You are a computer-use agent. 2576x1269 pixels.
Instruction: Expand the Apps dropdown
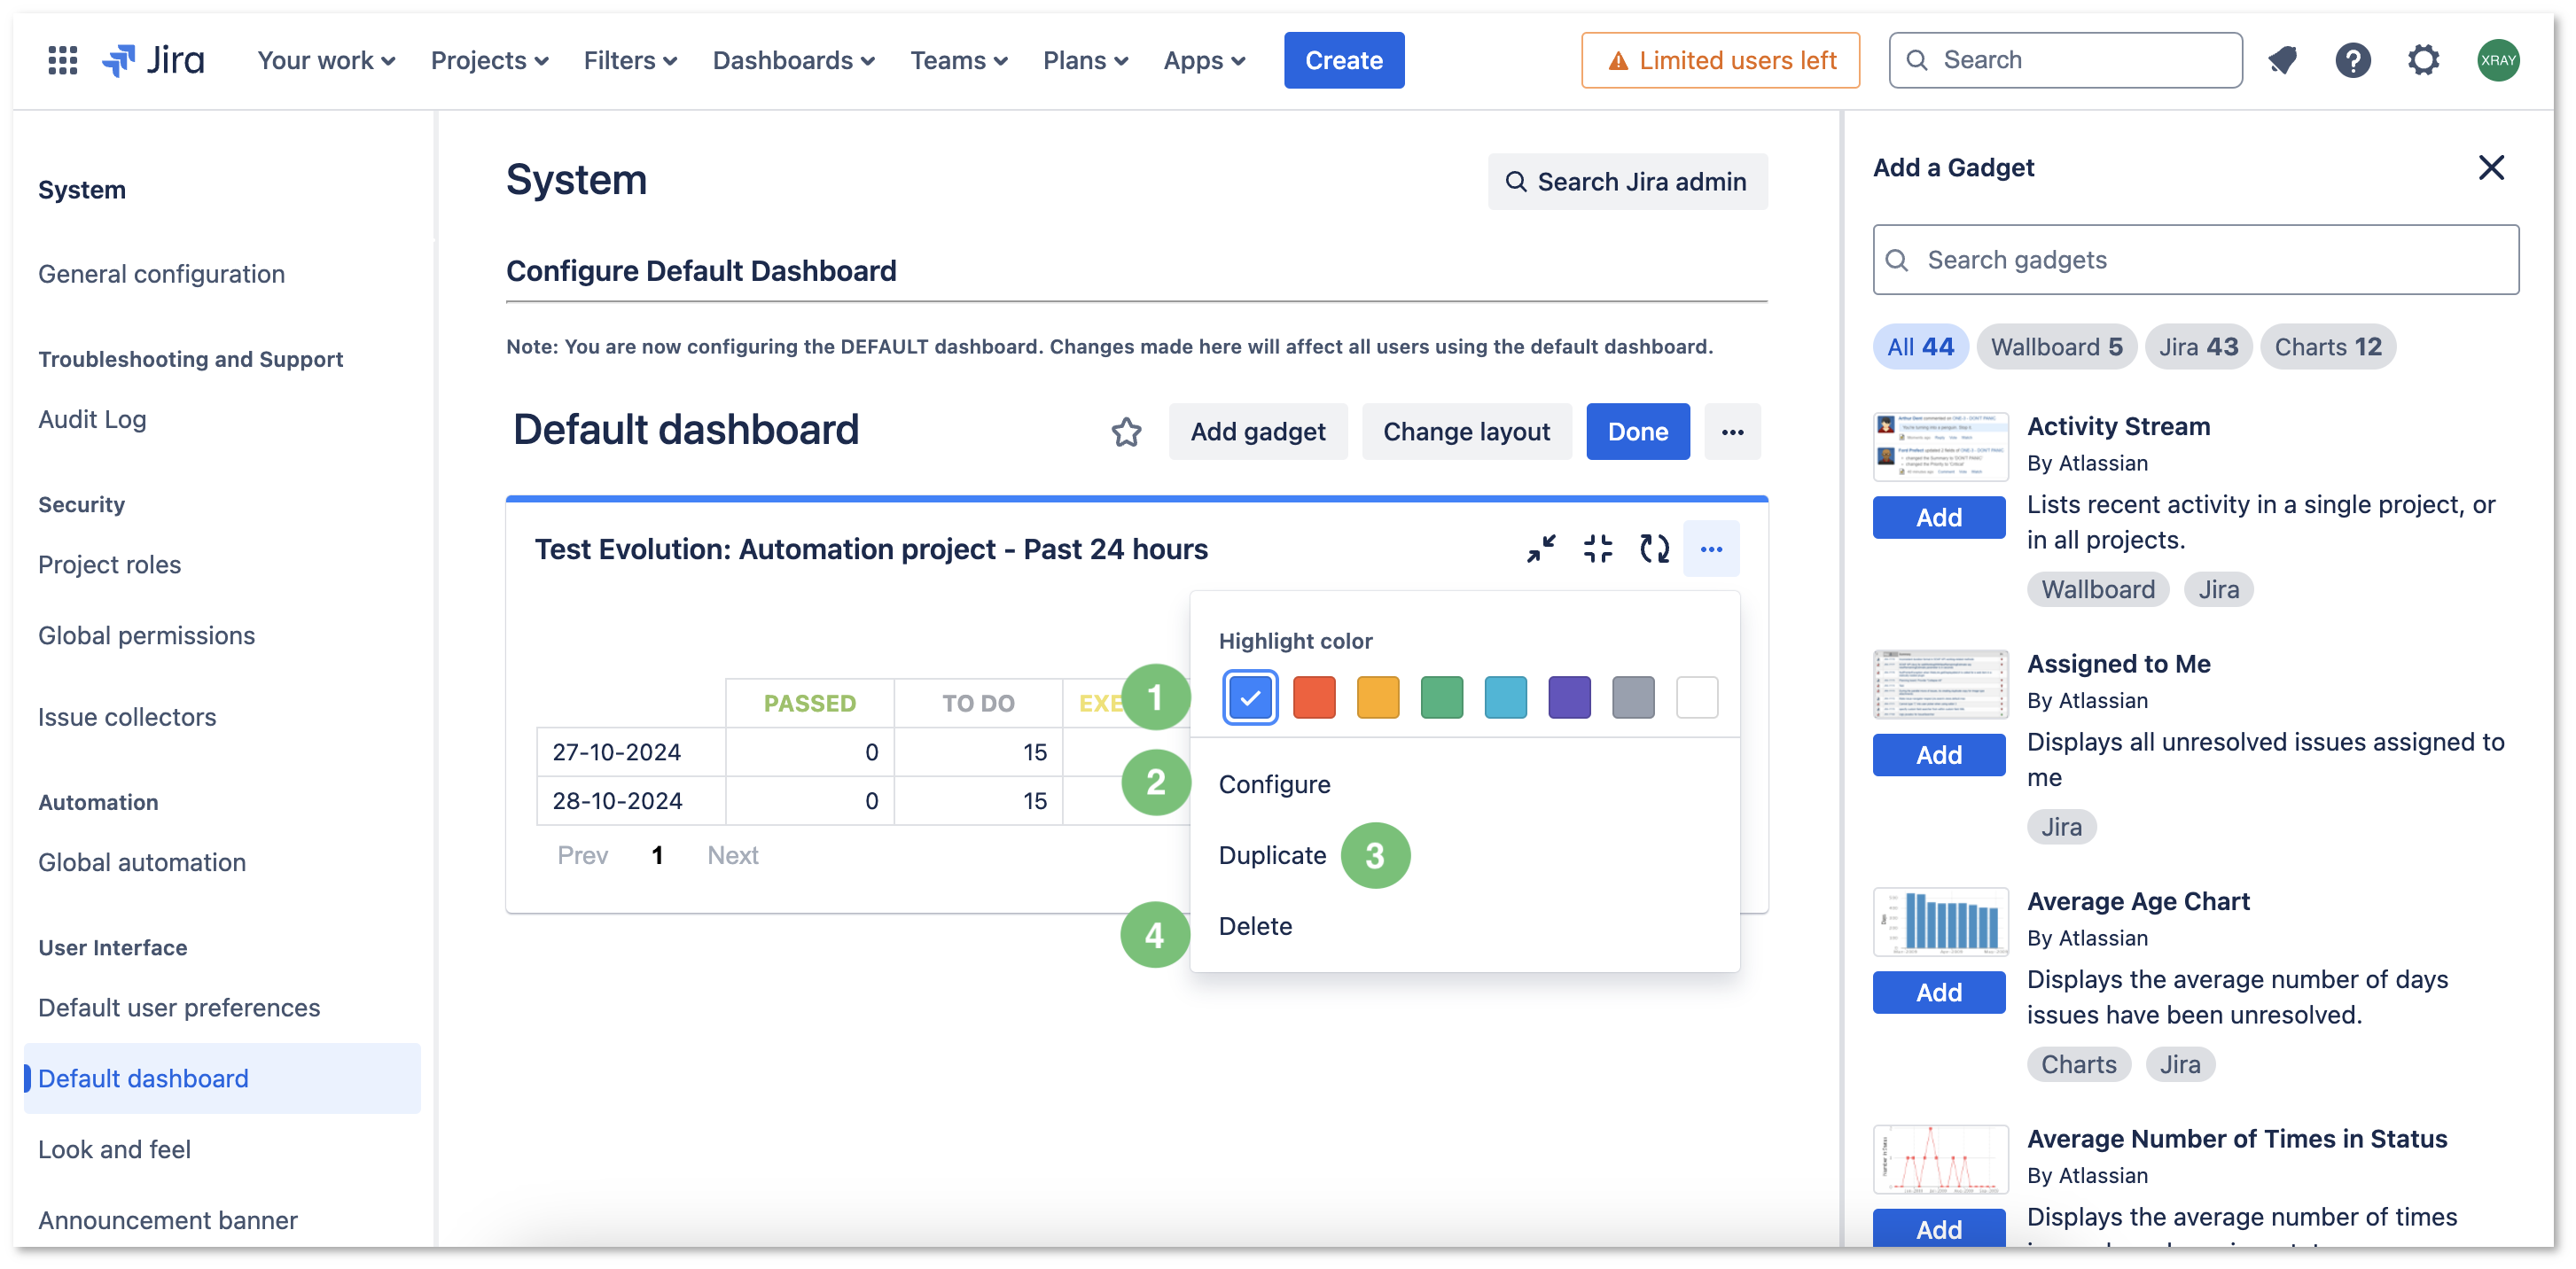[1204, 60]
